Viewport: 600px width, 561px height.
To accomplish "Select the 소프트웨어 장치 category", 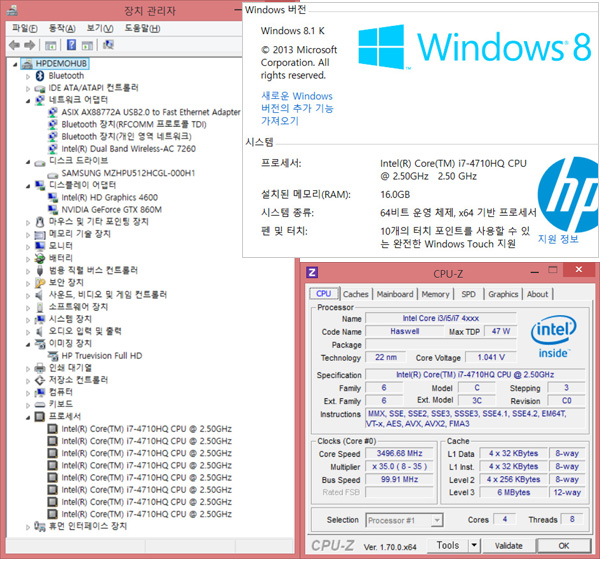I will pyautogui.click(x=78, y=307).
